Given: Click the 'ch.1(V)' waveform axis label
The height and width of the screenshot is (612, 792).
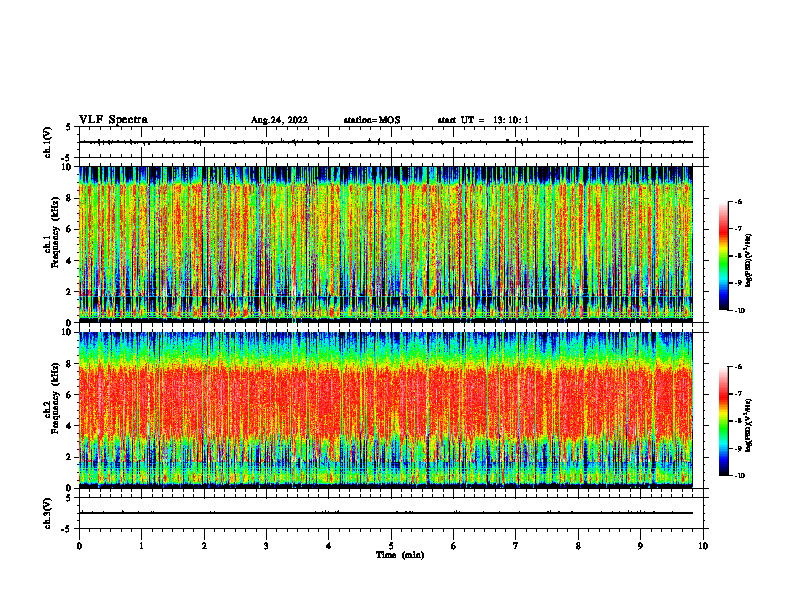Looking at the screenshot, I should tap(48, 142).
